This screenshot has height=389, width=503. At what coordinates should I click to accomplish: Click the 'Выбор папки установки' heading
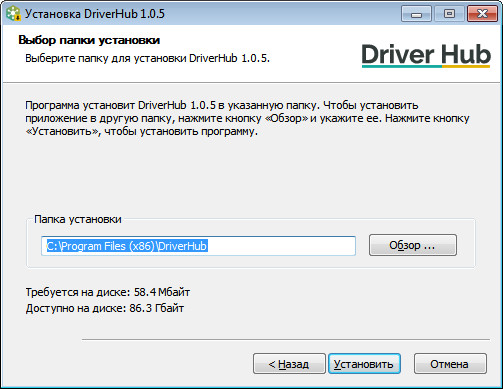point(89,40)
